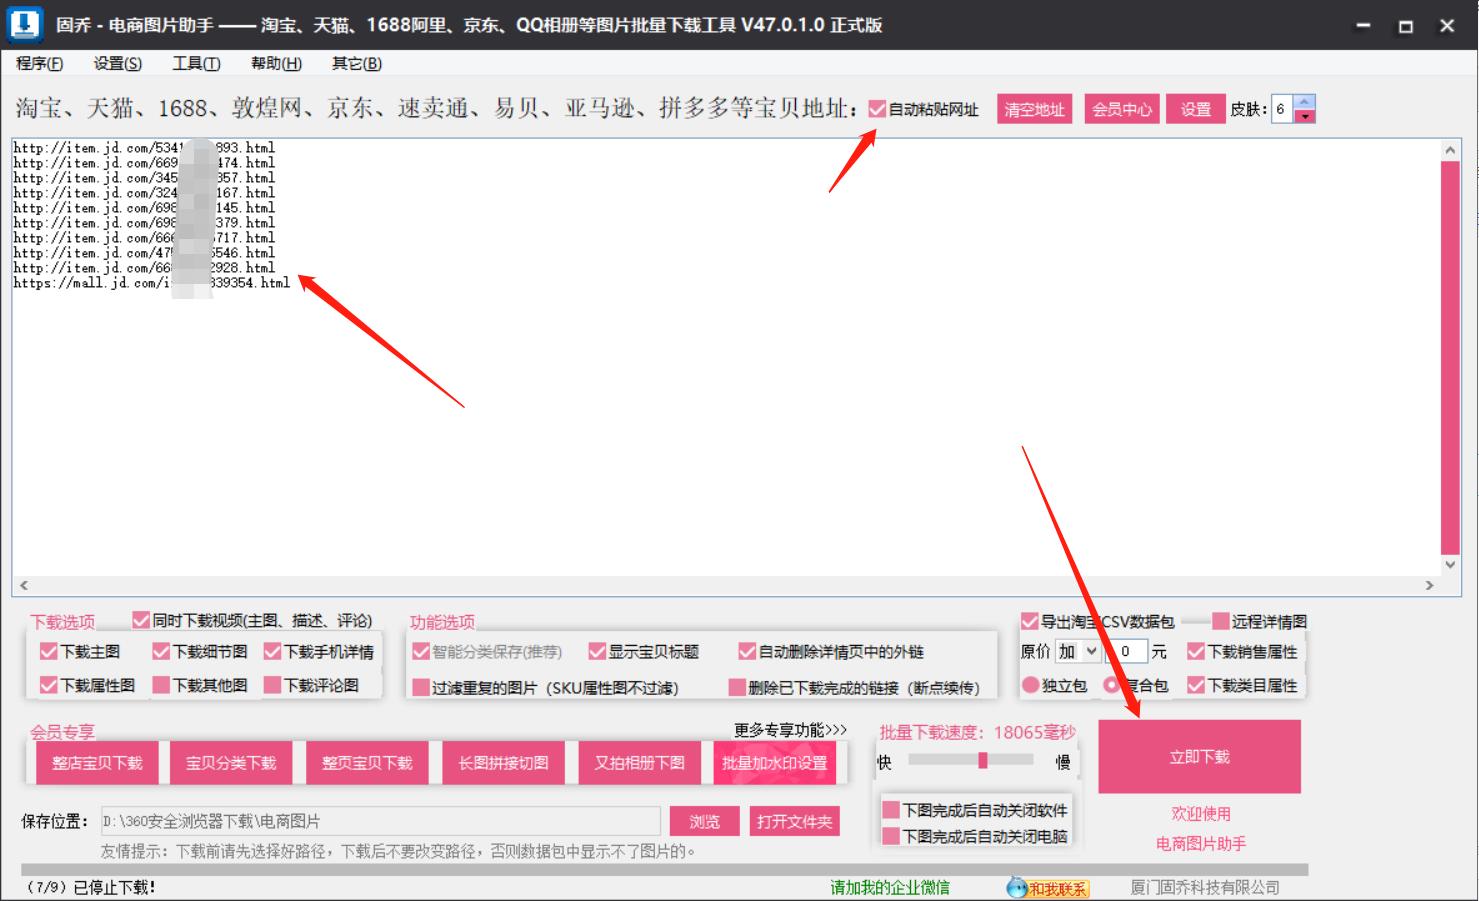The height and width of the screenshot is (901, 1479).
Task: Select 整店宝贝下载 whole-store download
Action: (97, 761)
